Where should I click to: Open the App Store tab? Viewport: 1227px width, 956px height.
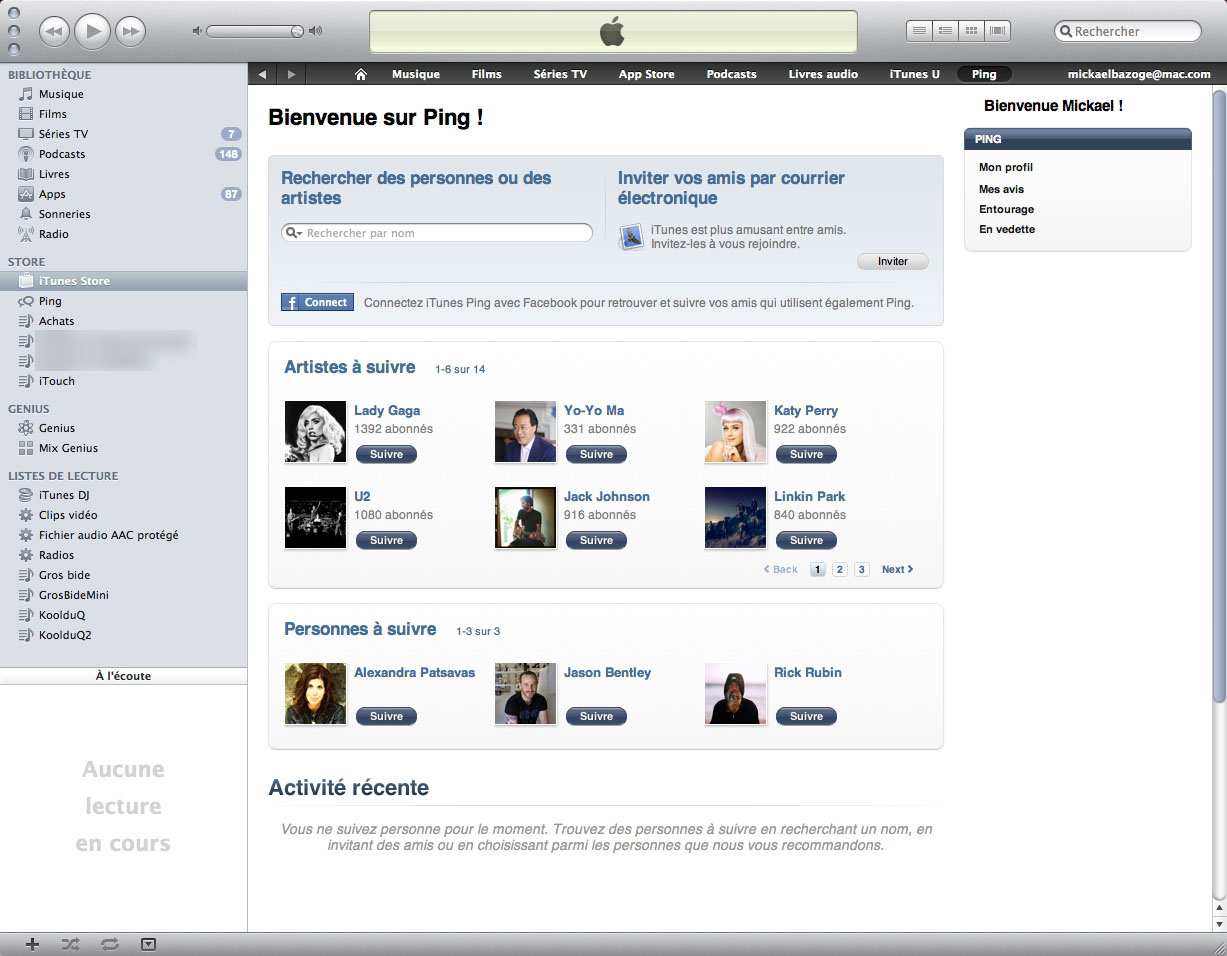click(647, 74)
